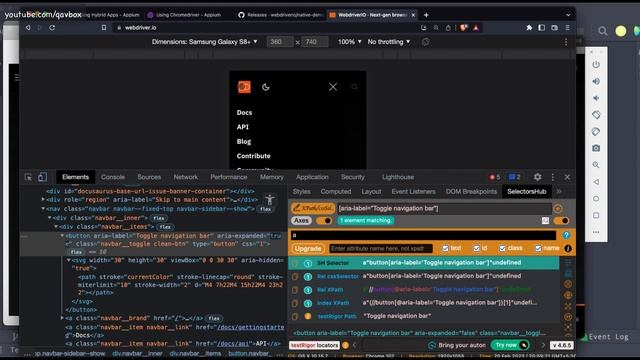This screenshot has height=360, width=640.
Task: Switch to the Network tab
Action: point(185,177)
